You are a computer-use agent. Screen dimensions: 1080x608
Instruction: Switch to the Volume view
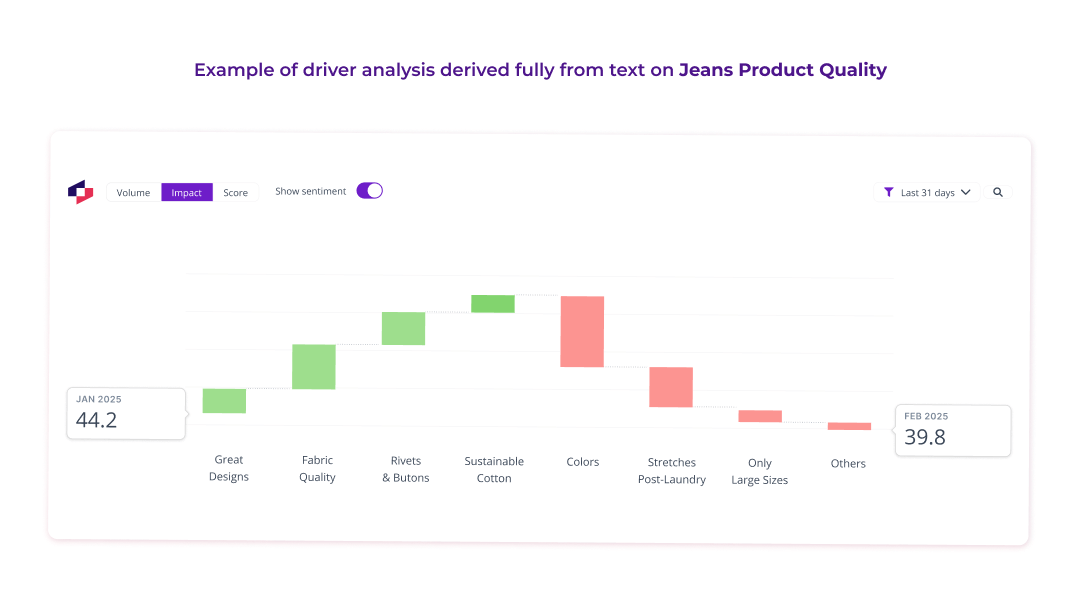point(132,192)
